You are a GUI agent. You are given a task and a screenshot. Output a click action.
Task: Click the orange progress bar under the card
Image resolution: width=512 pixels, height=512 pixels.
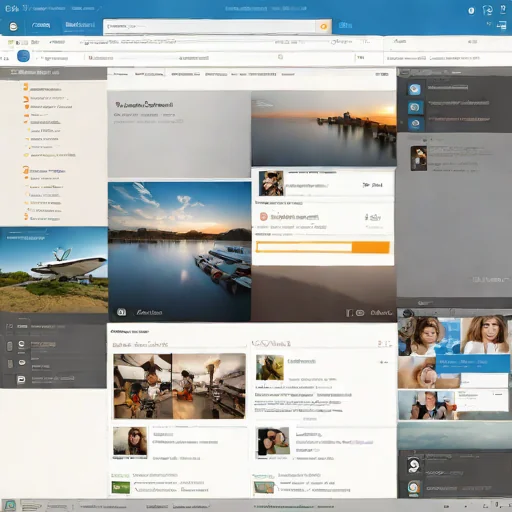point(323,247)
